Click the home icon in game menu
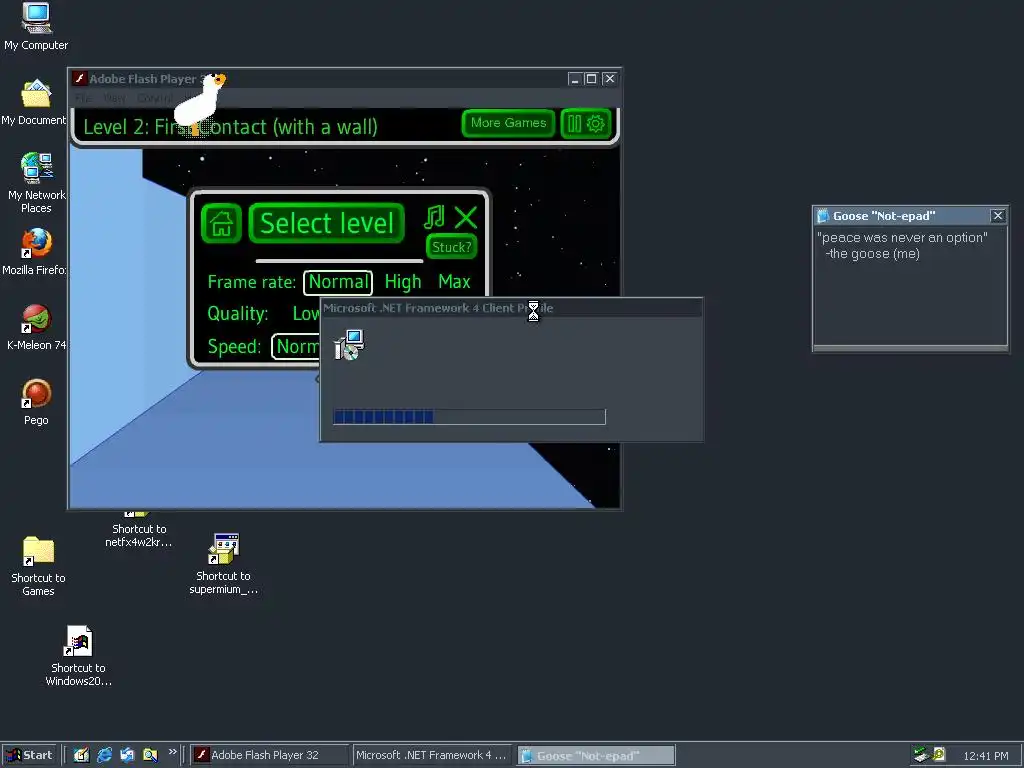 point(221,223)
